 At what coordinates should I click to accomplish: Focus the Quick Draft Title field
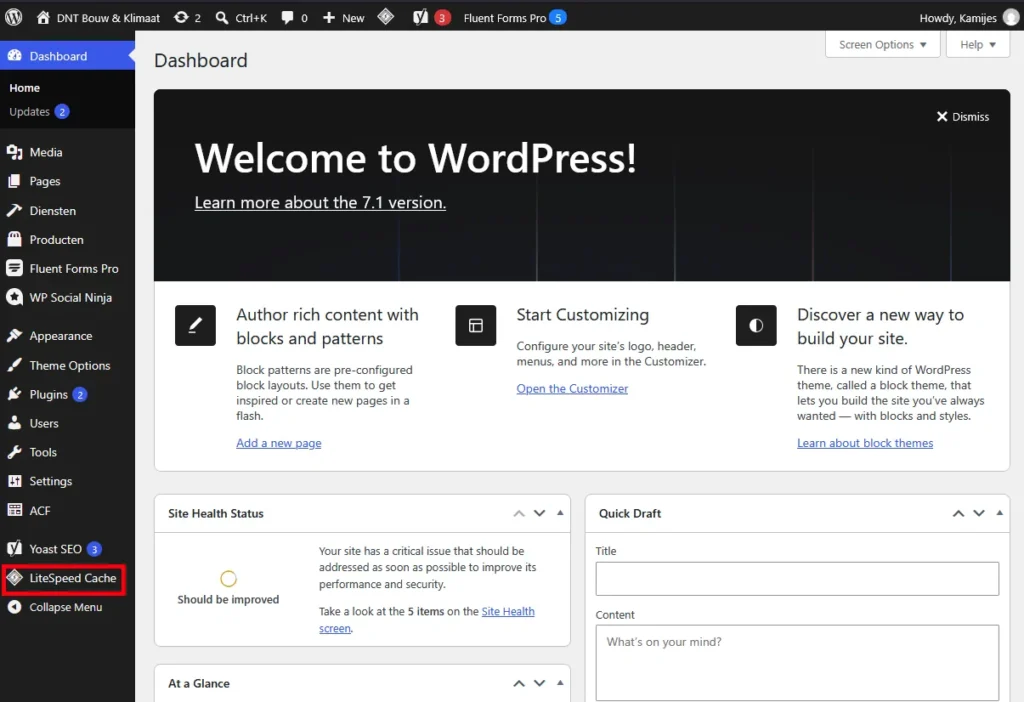coord(797,579)
